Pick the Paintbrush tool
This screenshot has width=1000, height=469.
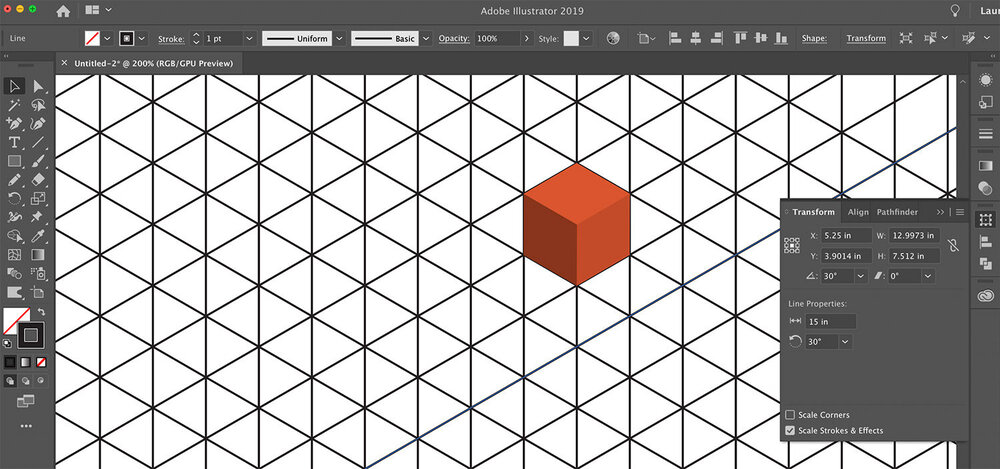click(x=38, y=161)
